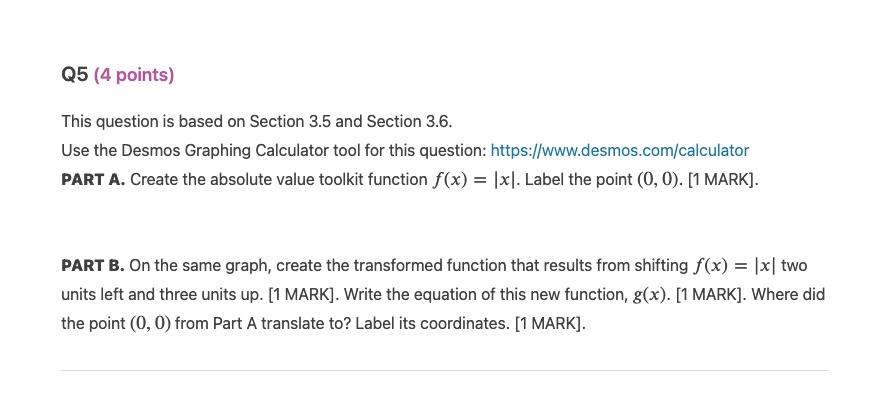This screenshot has height=401, width=894.
Task: Click the purple (4 points) label
Action: point(133,75)
